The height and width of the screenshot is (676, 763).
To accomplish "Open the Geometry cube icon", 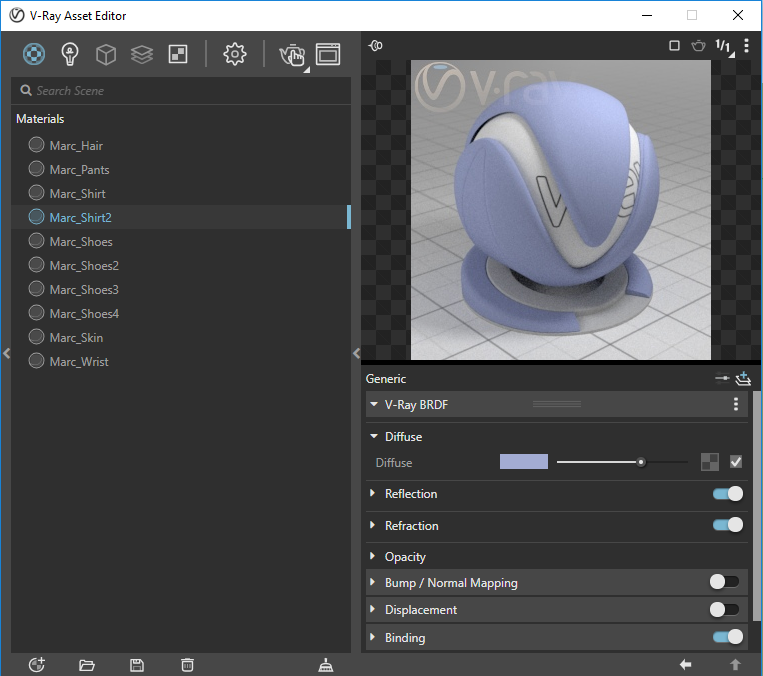I will click(106, 54).
